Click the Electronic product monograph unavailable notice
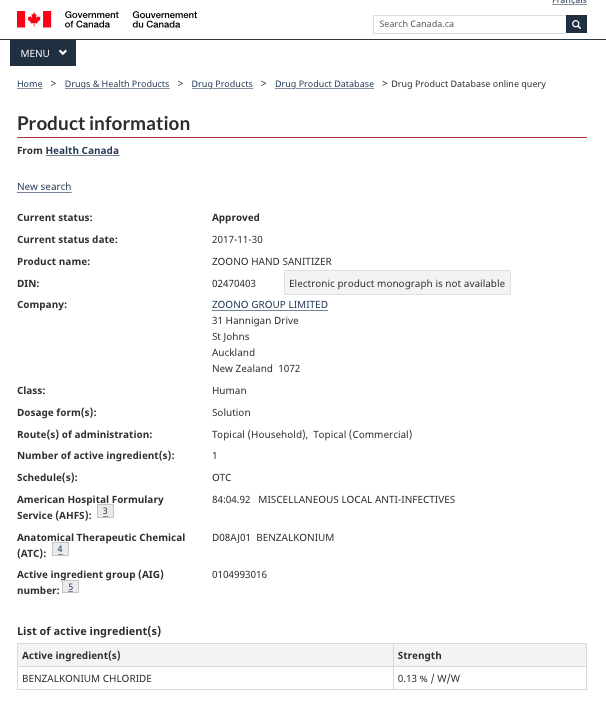This screenshot has height=711, width=606. [397, 284]
